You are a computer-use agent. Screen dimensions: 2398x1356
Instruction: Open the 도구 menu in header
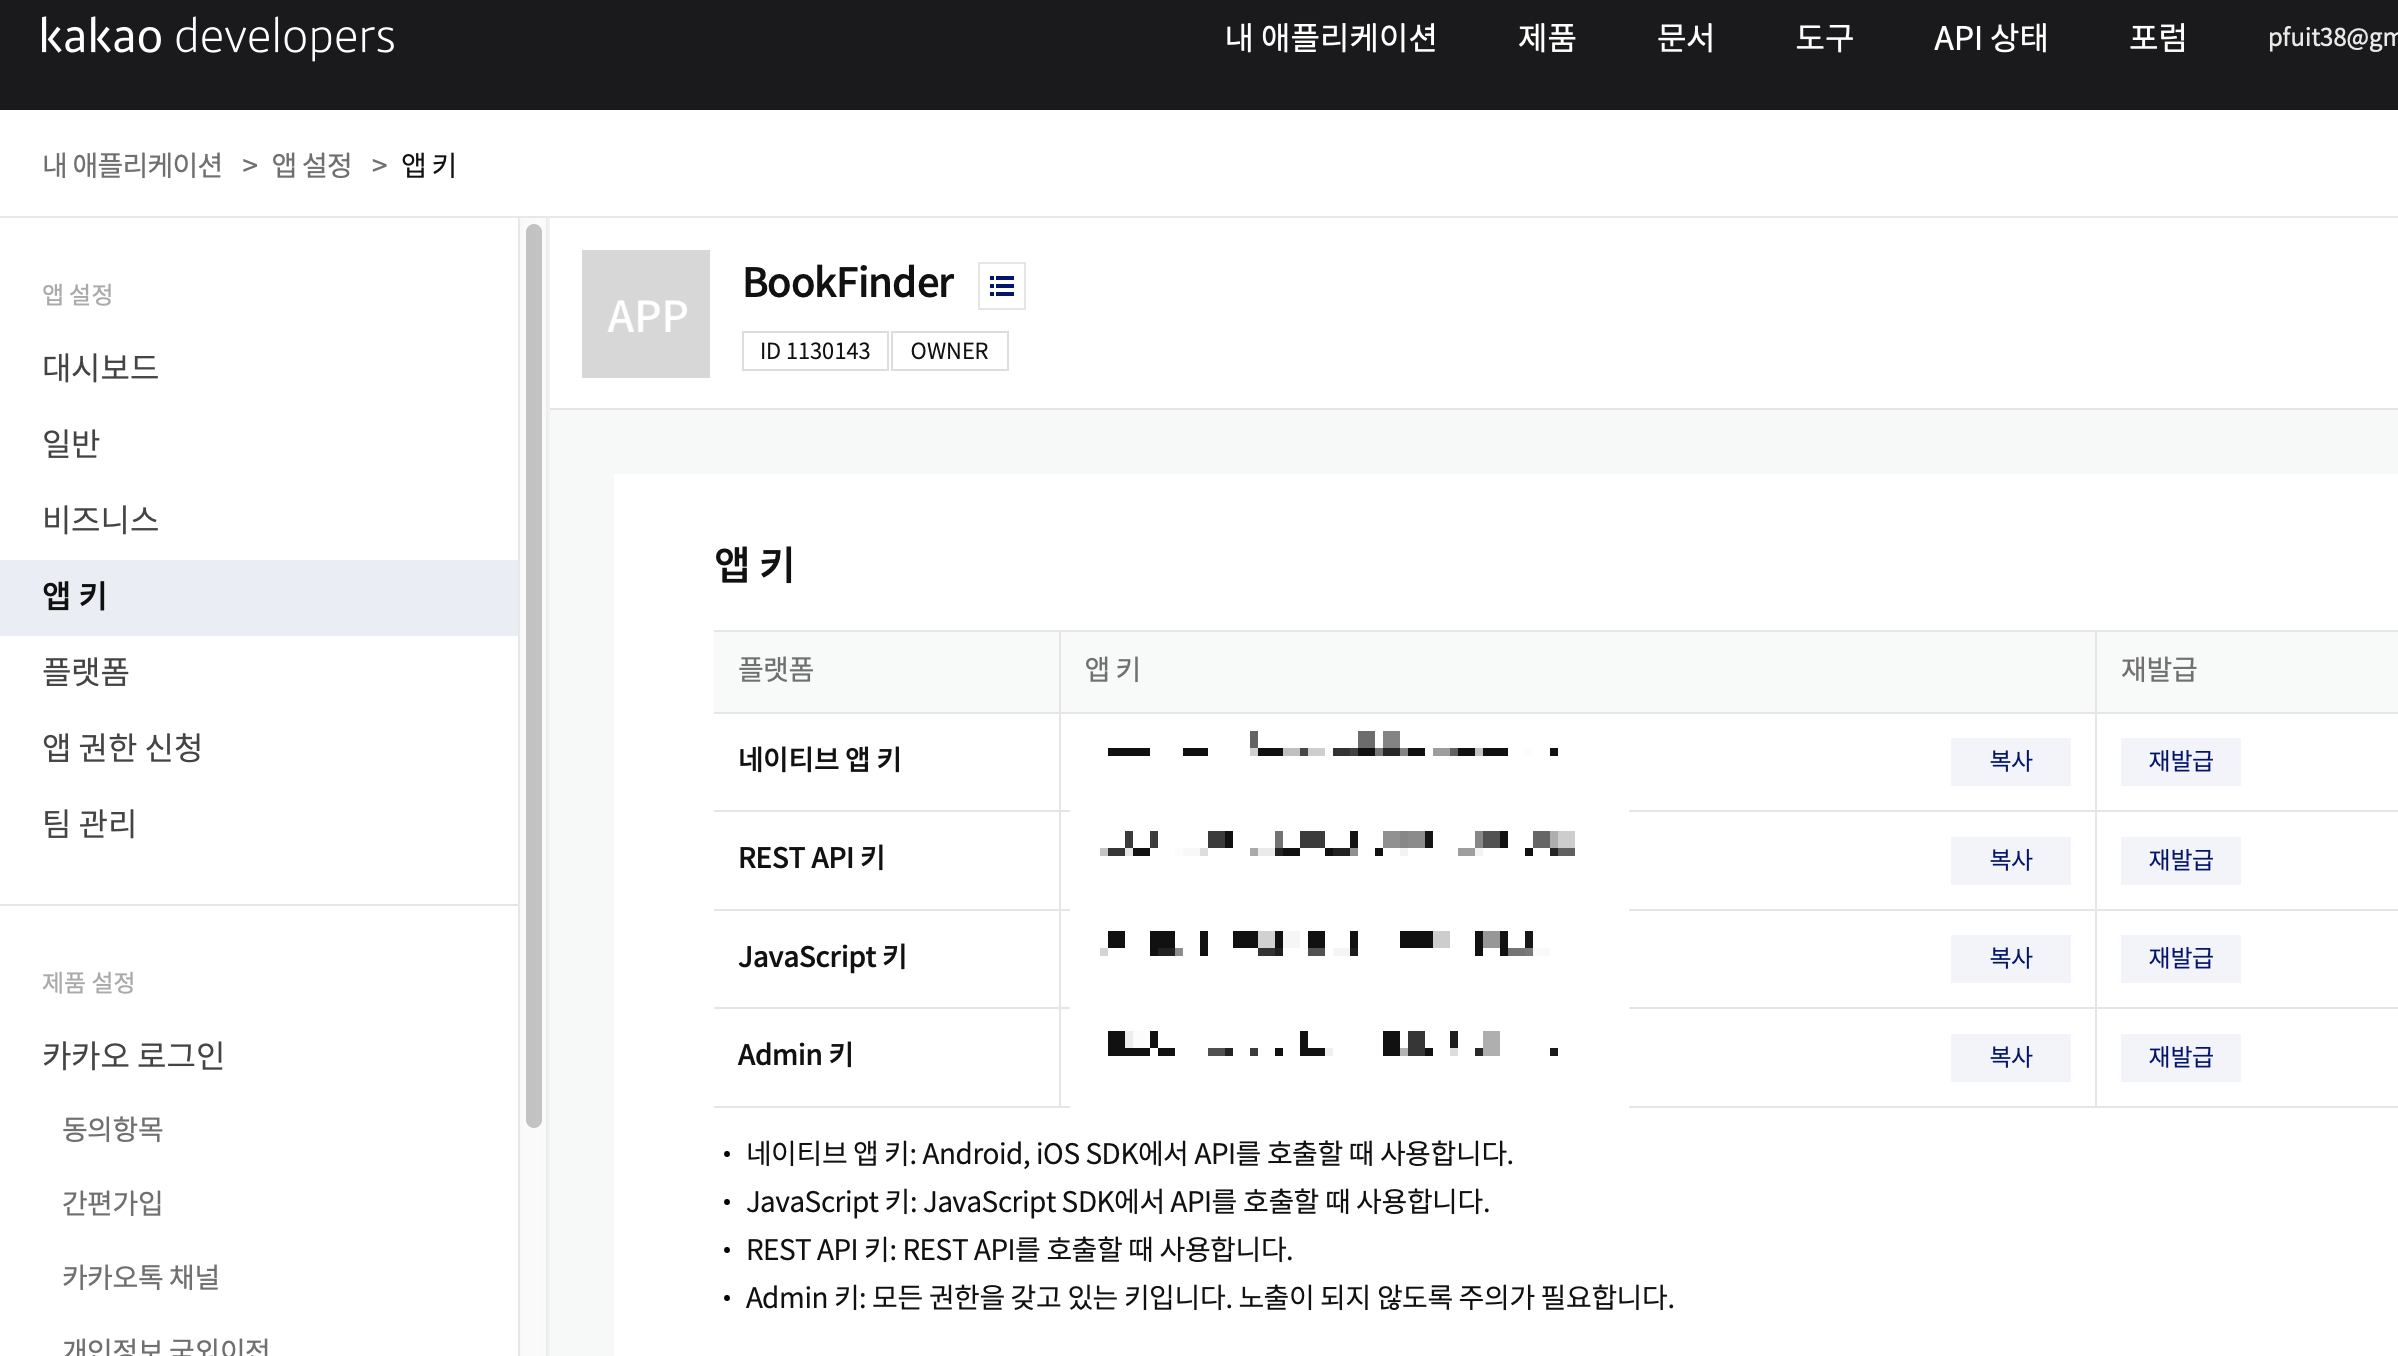coord(1824,38)
